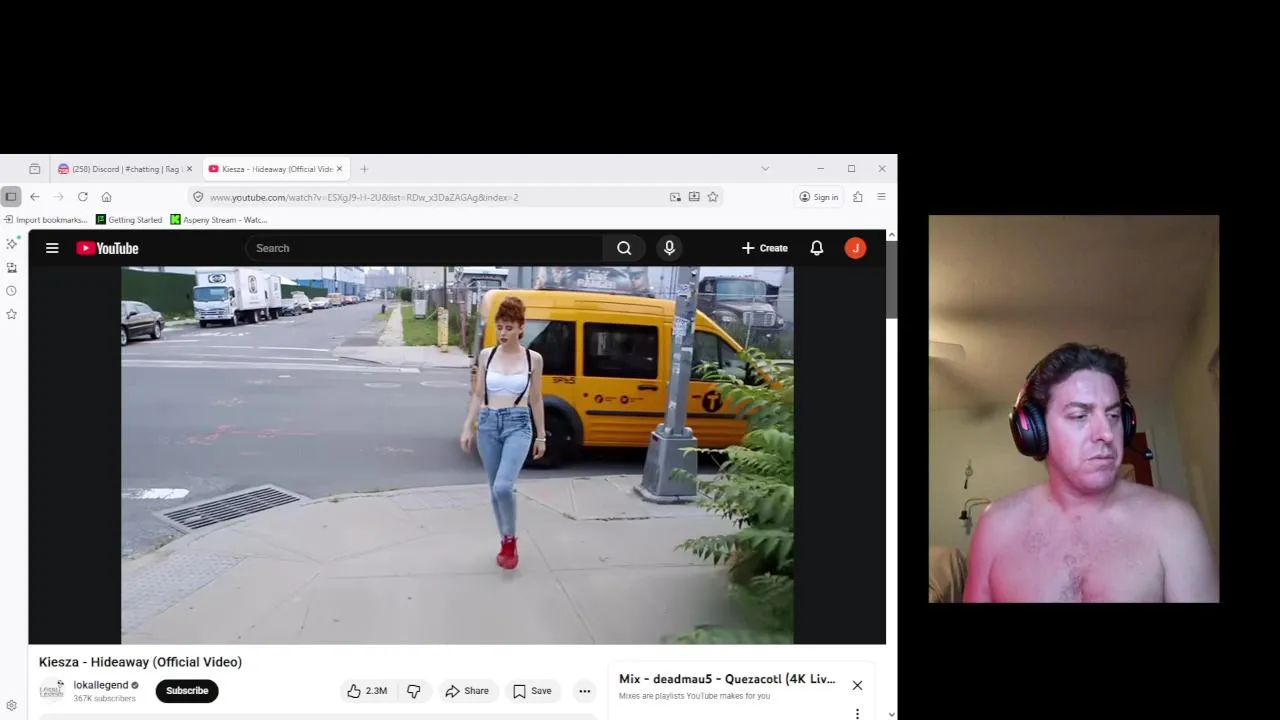This screenshot has height=720, width=1280.
Task: Open a new browser tab
Action: point(364,169)
